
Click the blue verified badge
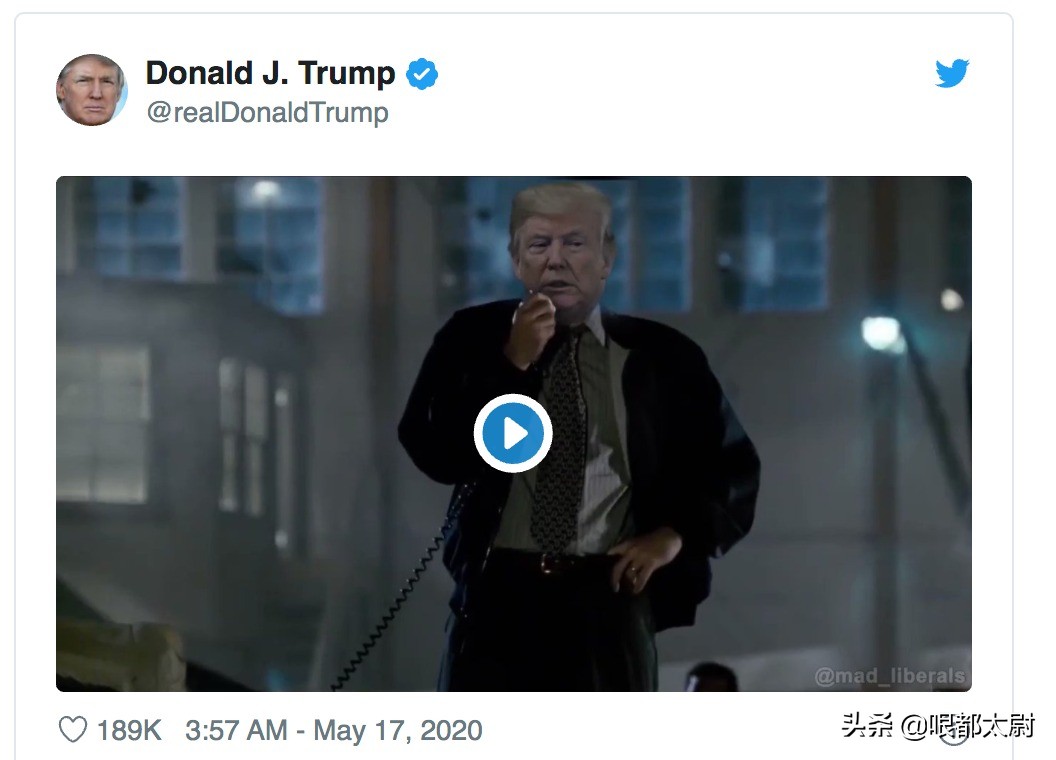pos(421,74)
